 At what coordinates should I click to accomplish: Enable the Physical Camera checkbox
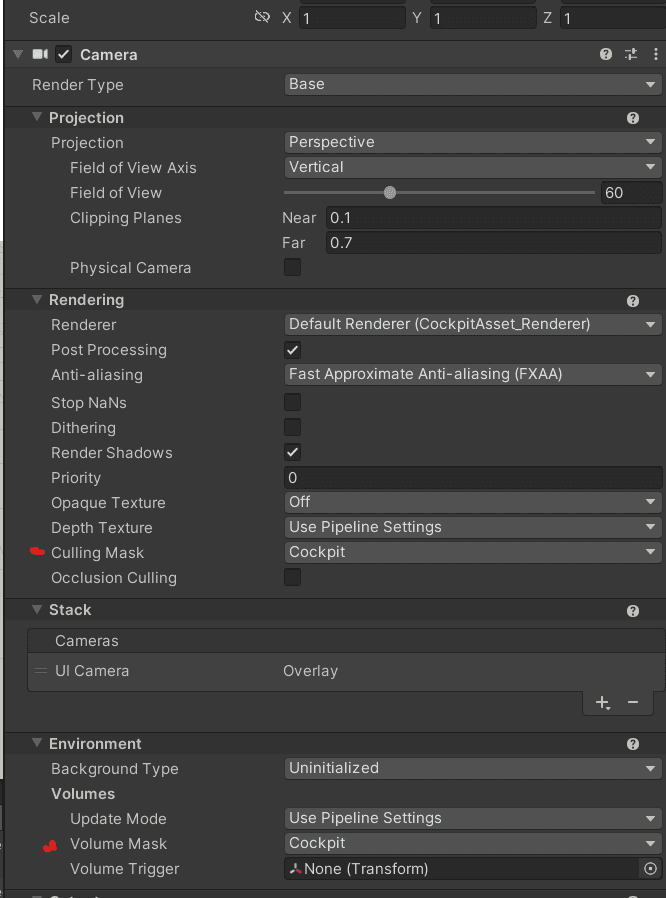coord(293,267)
